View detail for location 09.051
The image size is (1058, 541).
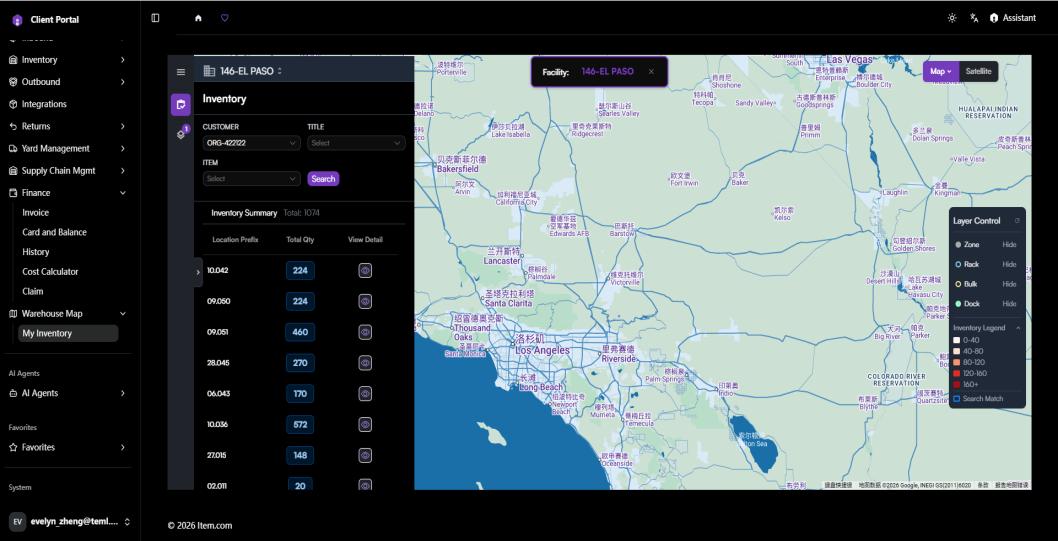click(x=365, y=332)
